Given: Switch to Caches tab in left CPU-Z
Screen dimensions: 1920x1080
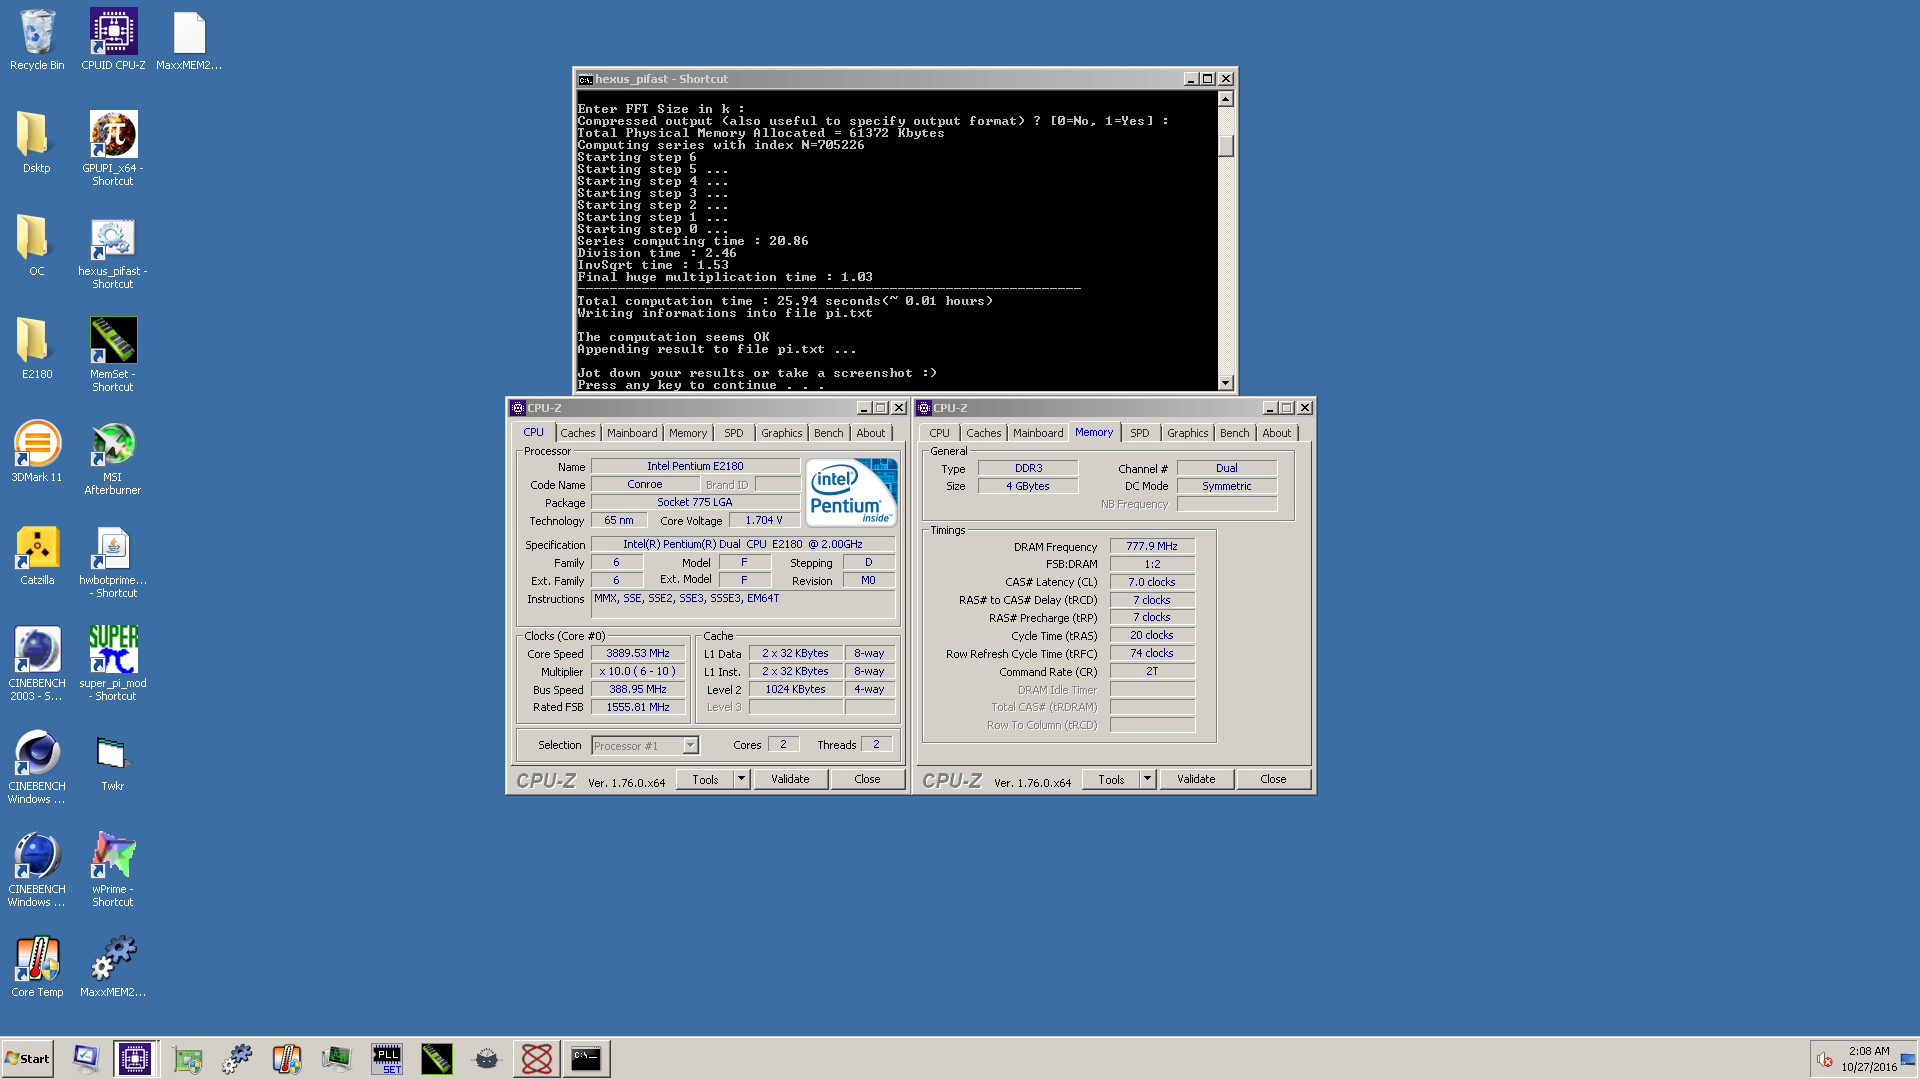Looking at the screenshot, I should [x=577, y=433].
